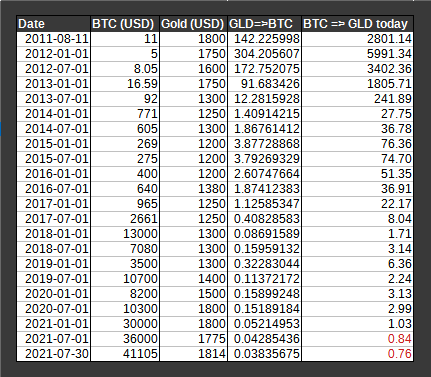431x377 pixels.
Task: Select BTC price cell 7080
Action: click(x=125, y=249)
